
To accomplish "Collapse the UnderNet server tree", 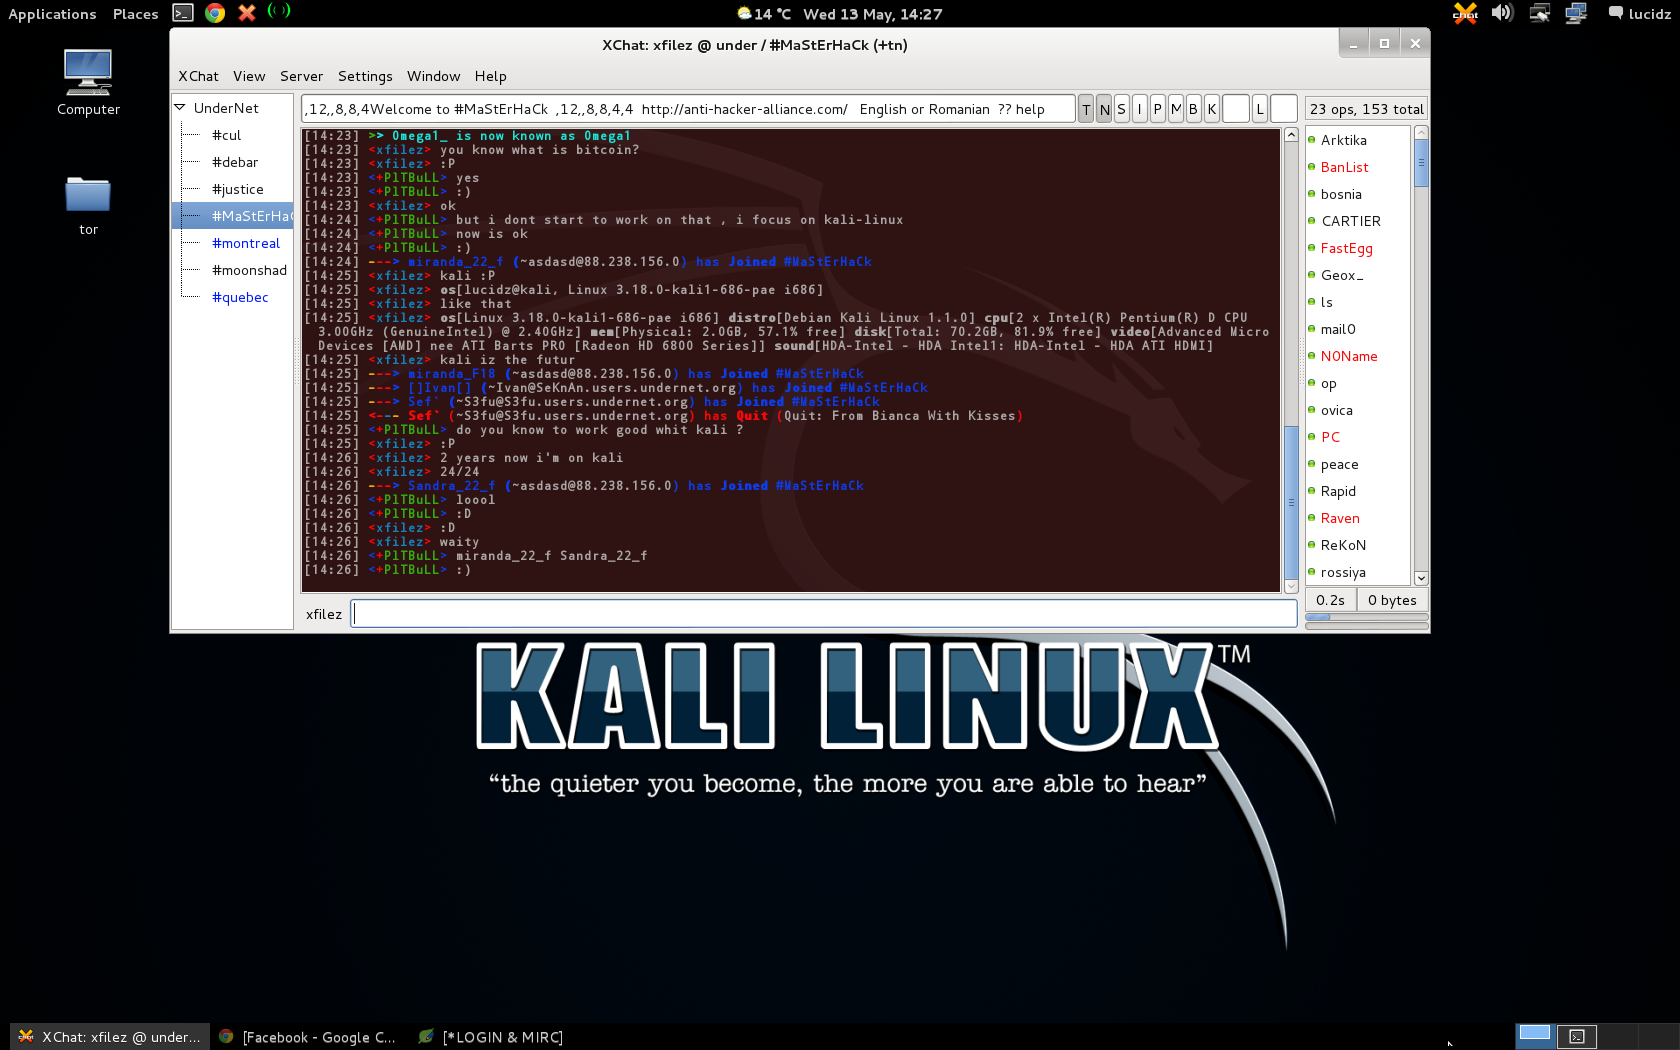I will pyautogui.click(x=180, y=108).
